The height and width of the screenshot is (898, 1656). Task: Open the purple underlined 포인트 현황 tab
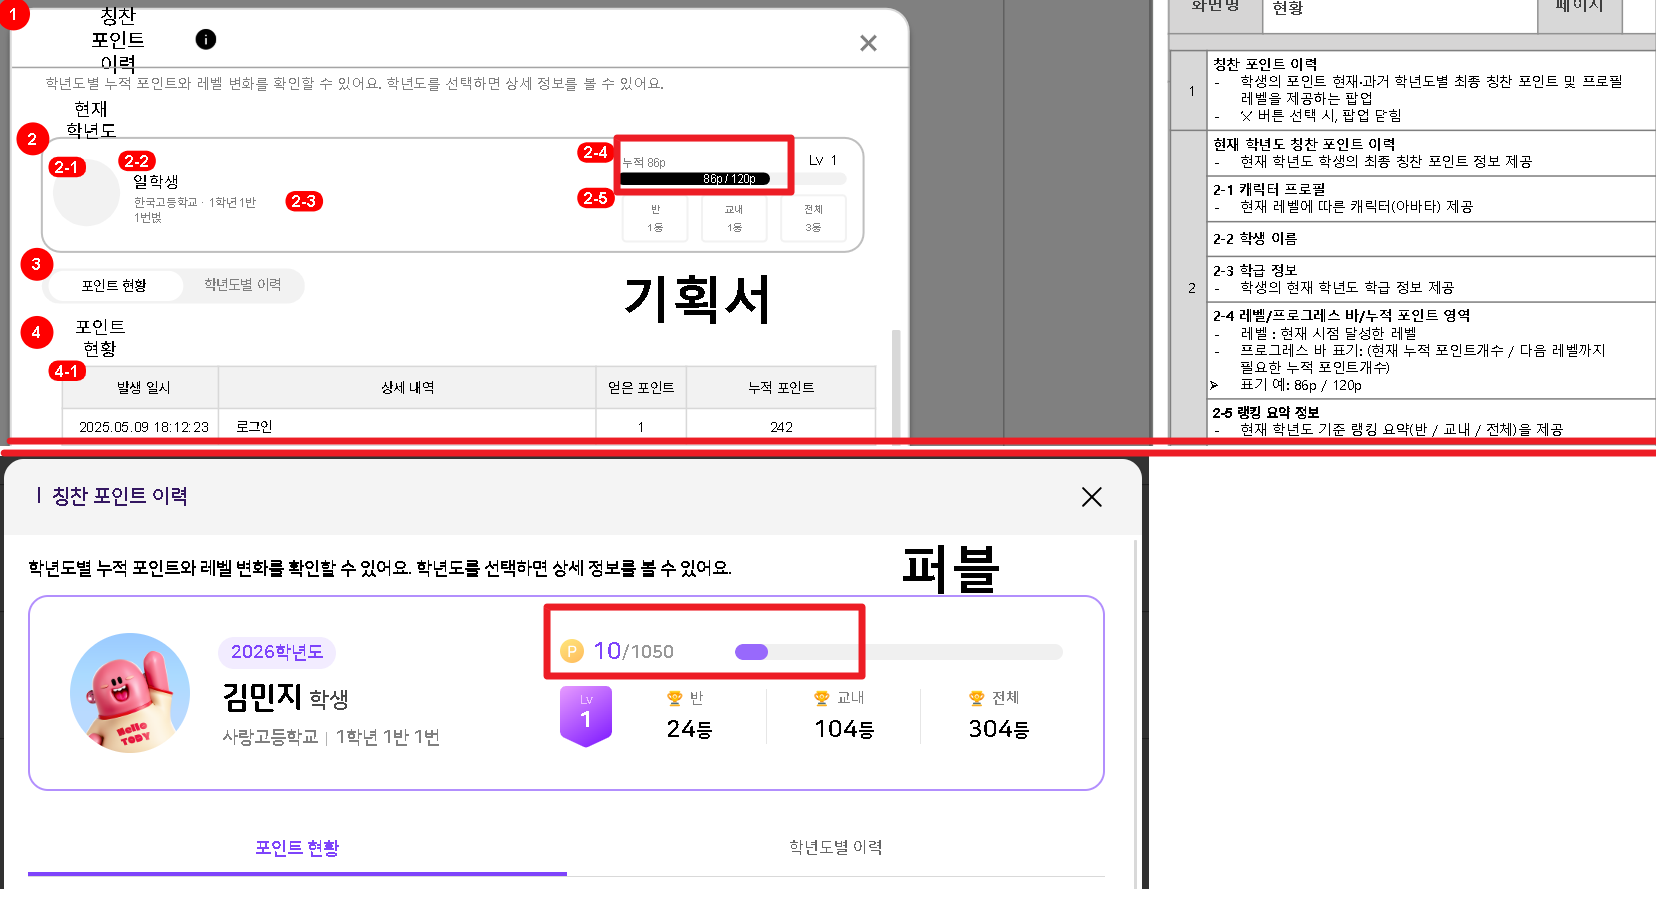297,848
